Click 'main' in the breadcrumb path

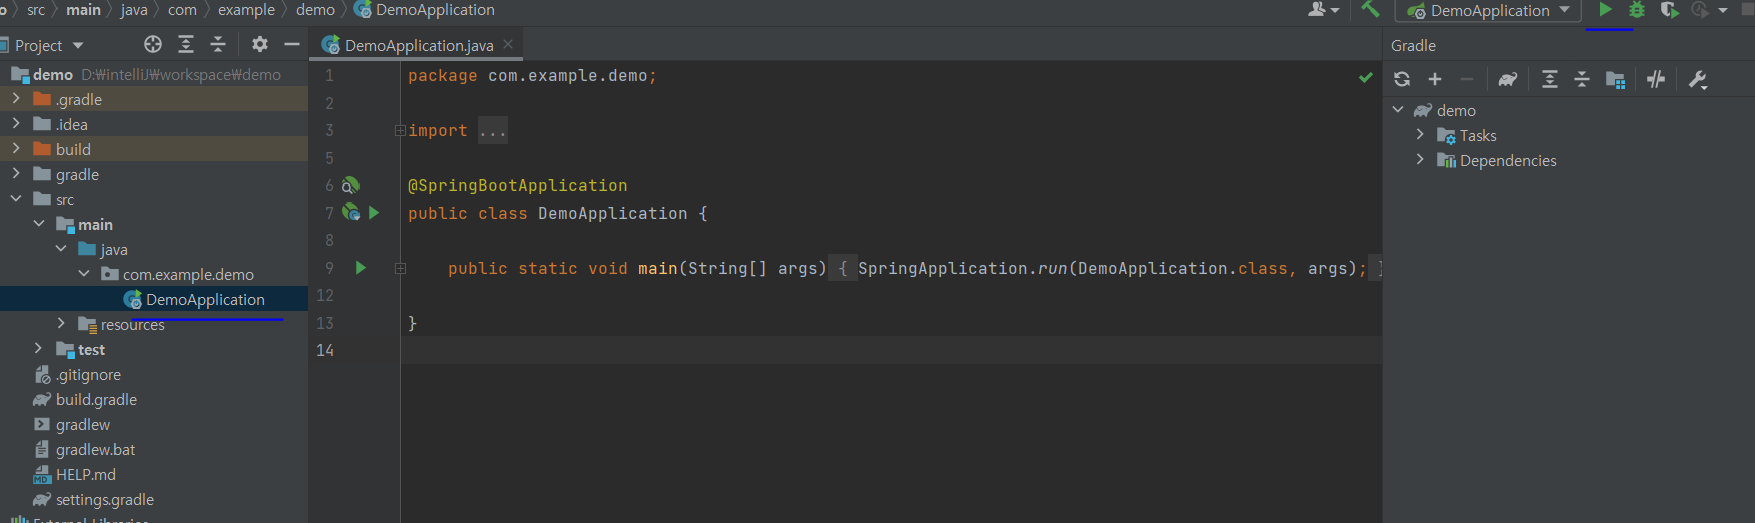point(83,9)
